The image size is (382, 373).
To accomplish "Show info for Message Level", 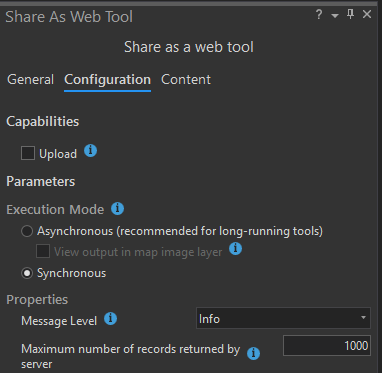I will (110, 319).
